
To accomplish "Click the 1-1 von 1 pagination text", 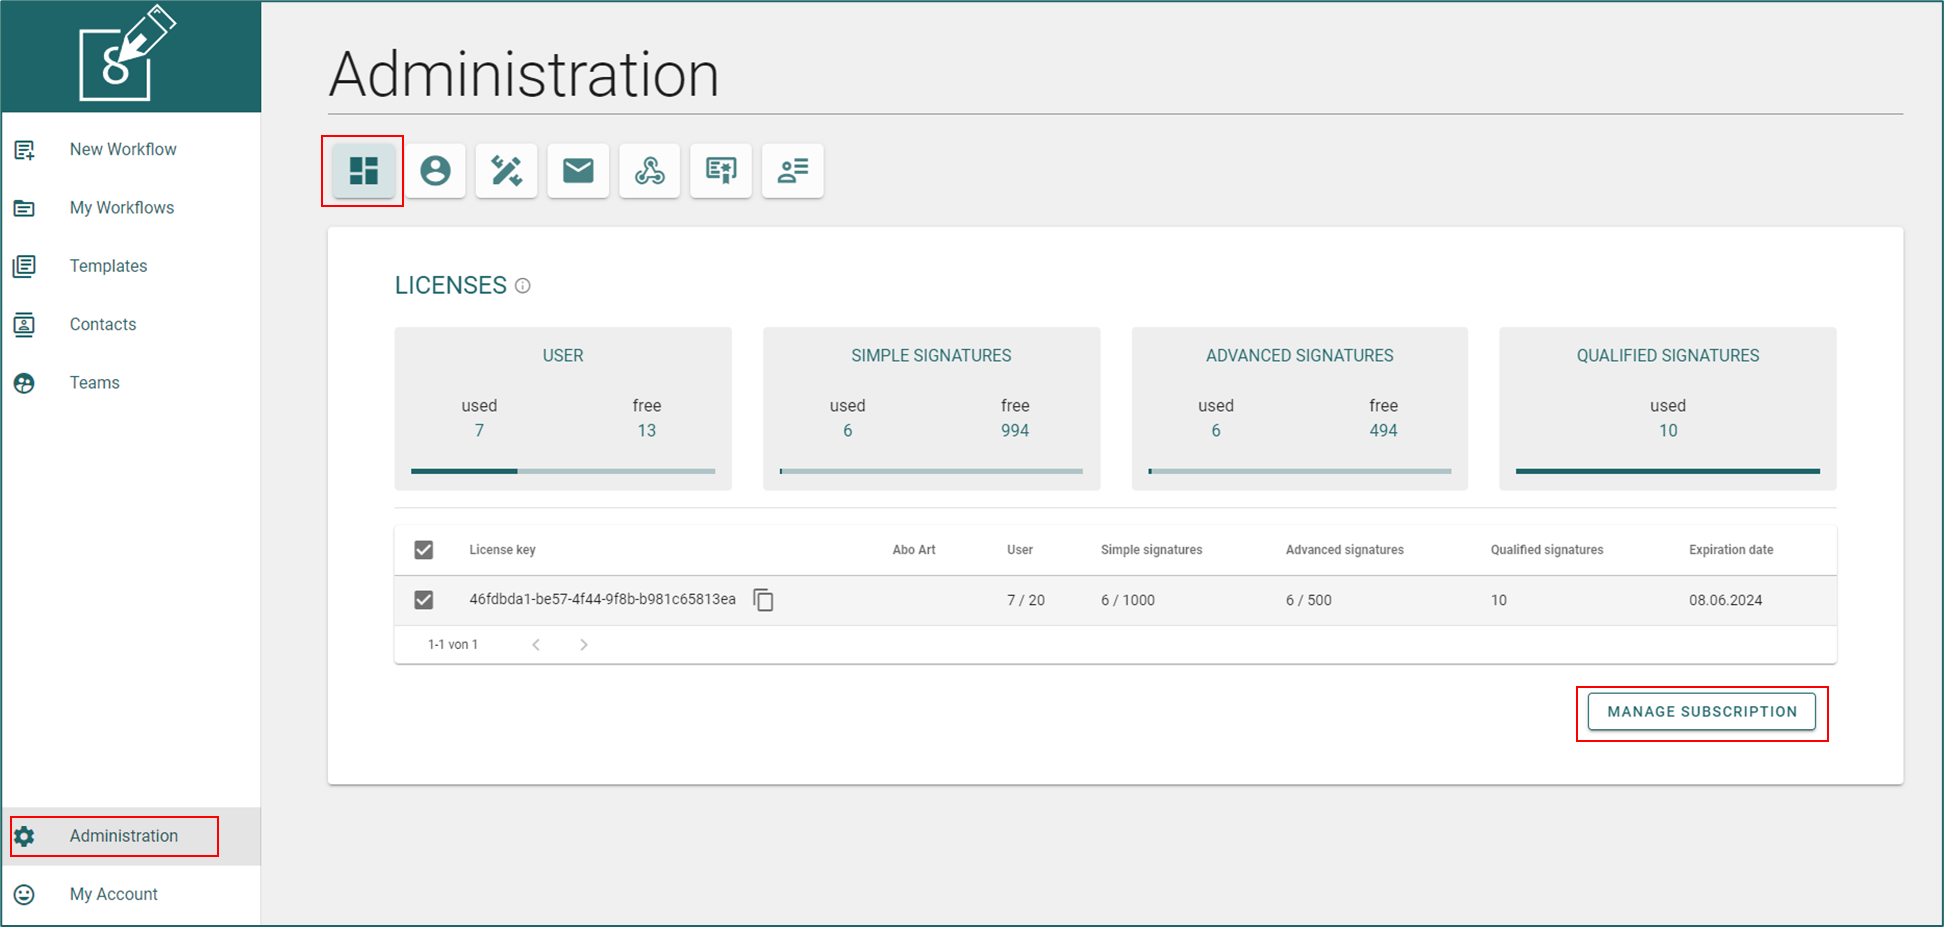I will pos(453,645).
